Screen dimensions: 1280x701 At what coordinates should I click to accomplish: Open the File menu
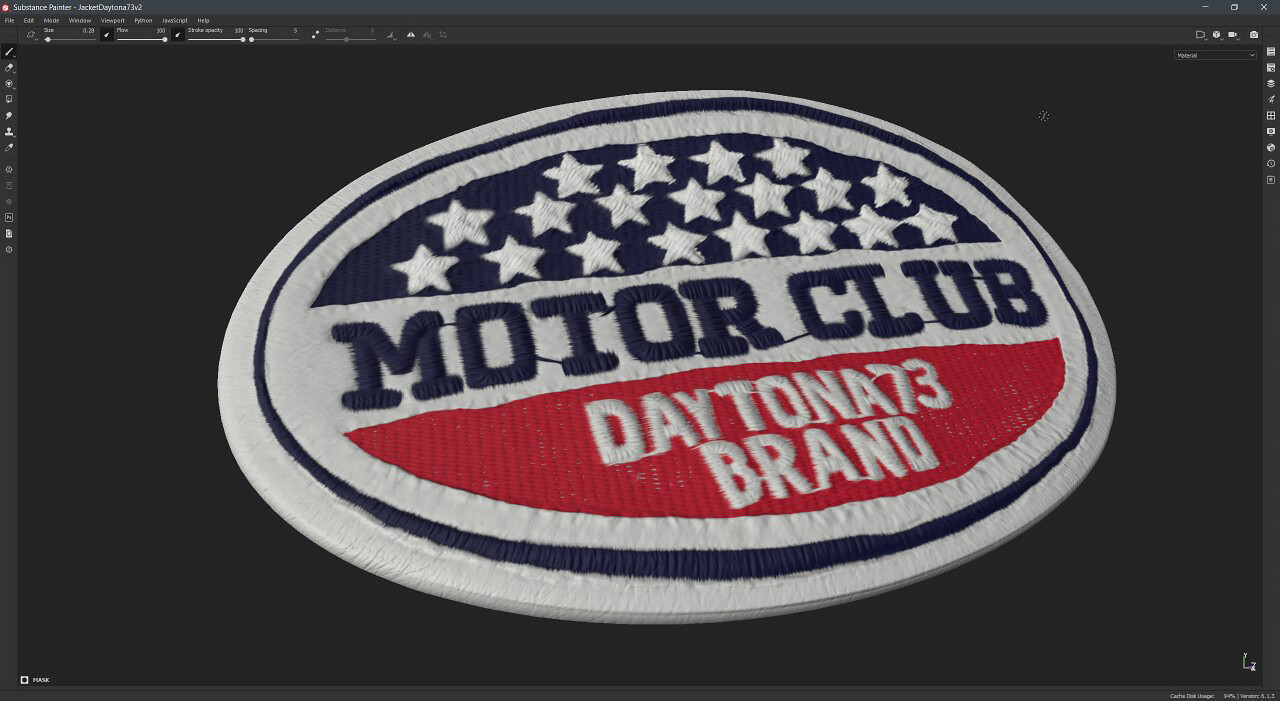pos(9,20)
